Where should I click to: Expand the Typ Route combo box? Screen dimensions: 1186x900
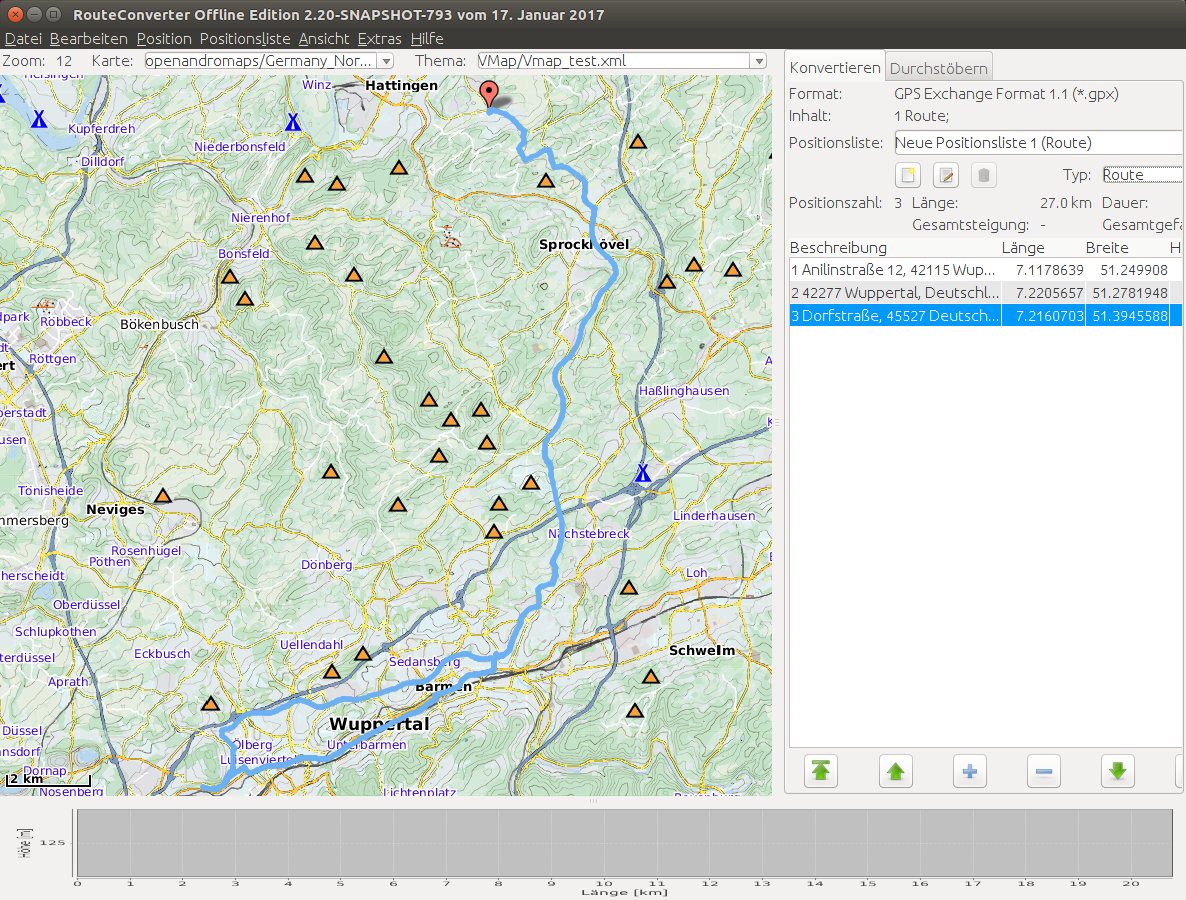[1140, 175]
